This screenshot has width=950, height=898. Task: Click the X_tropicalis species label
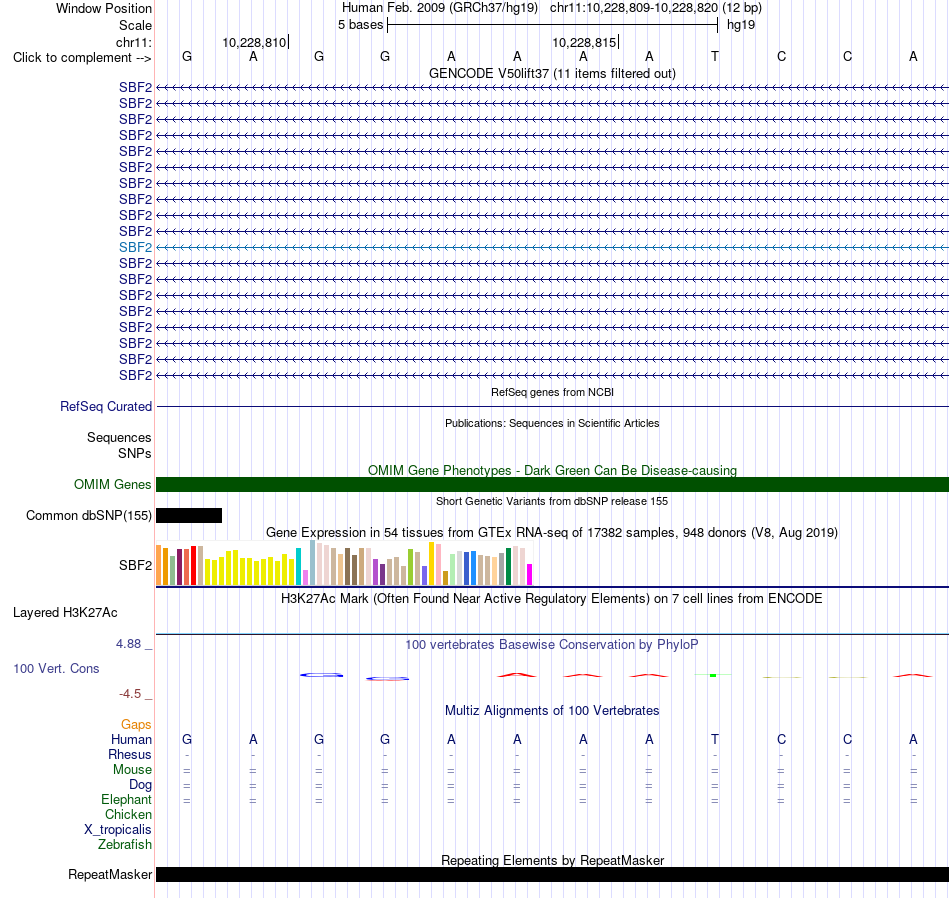118,830
